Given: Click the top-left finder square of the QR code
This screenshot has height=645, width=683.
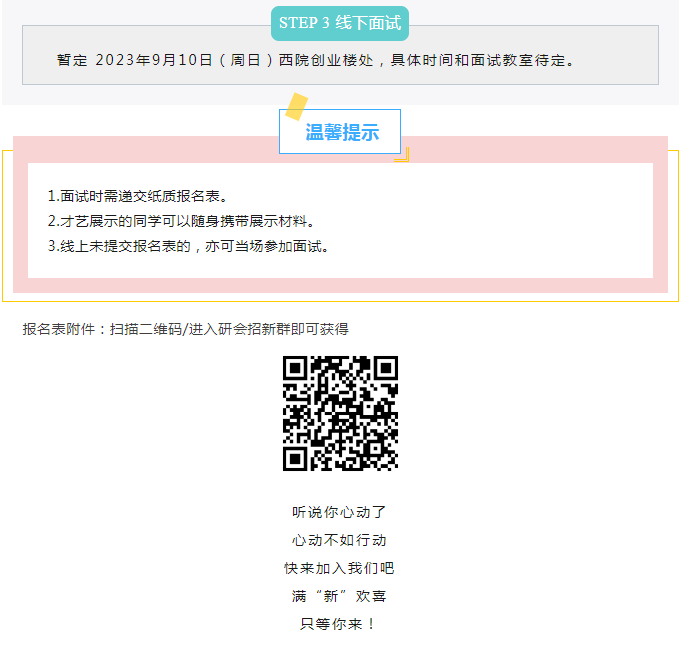Looking at the screenshot, I should (295, 368).
